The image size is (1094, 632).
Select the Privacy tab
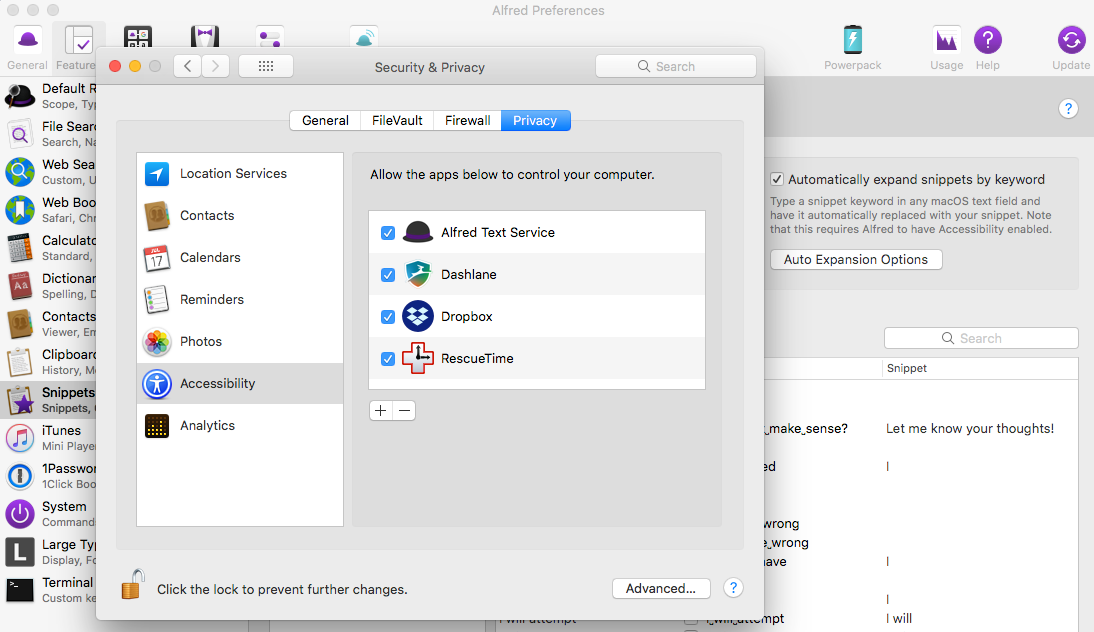pos(535,120)
